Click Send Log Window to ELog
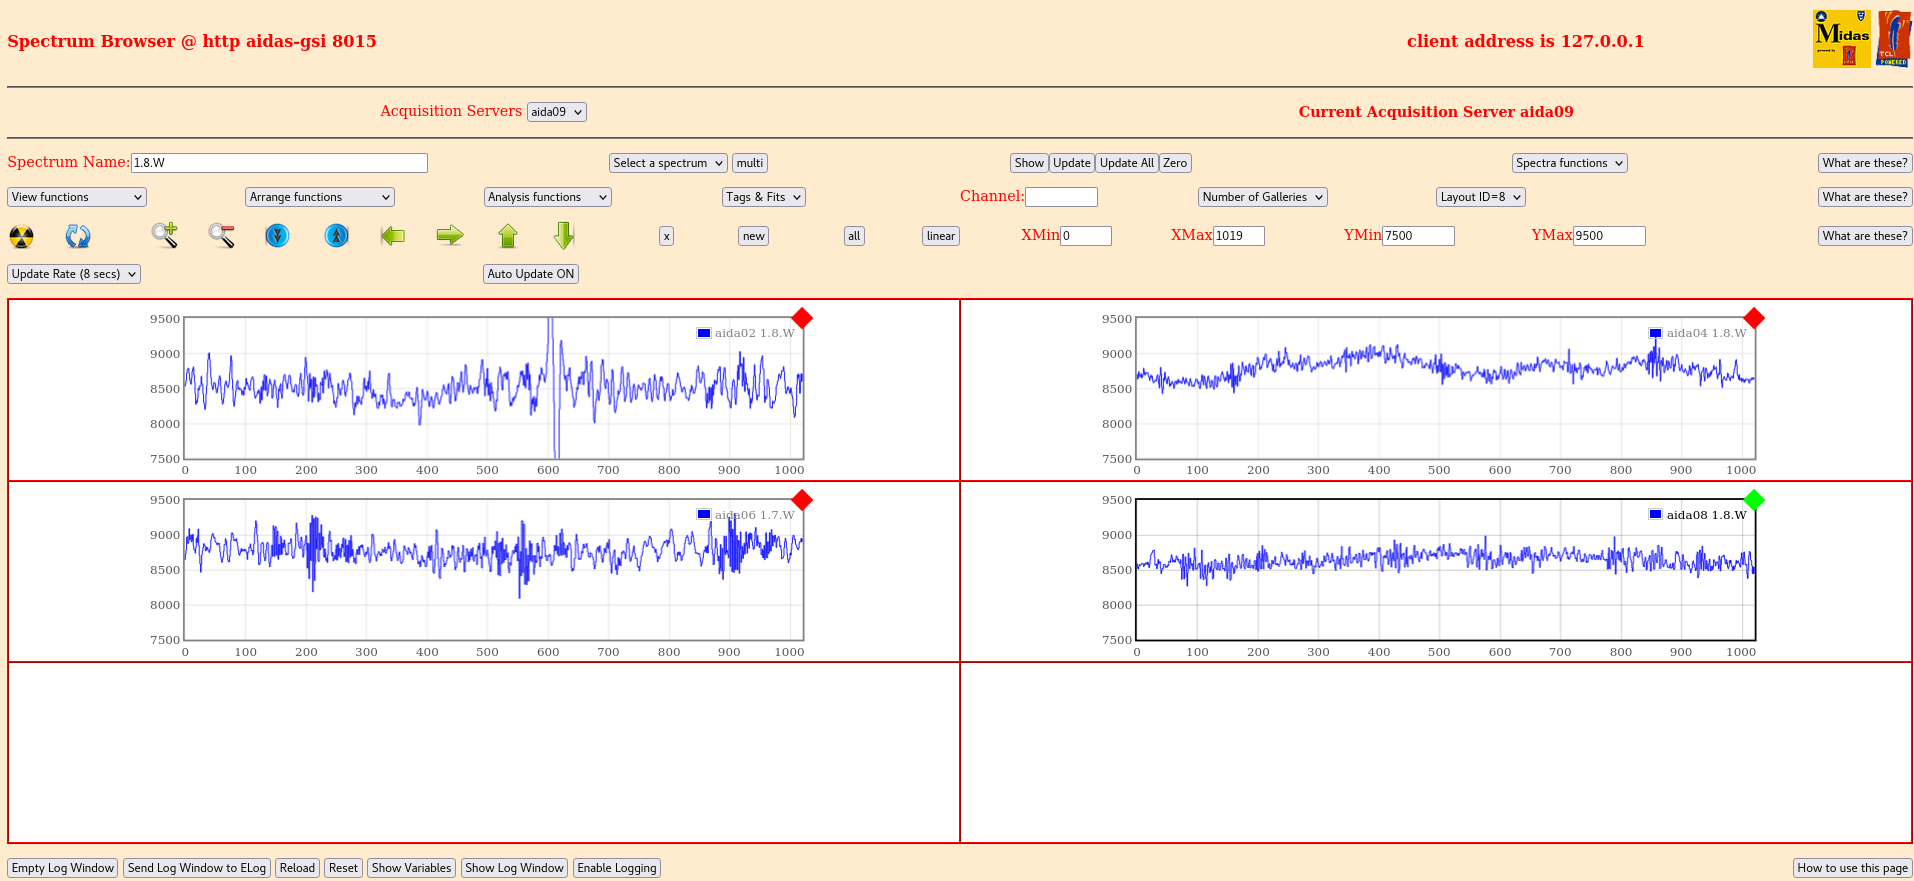1914x881 pixels. 197,868
